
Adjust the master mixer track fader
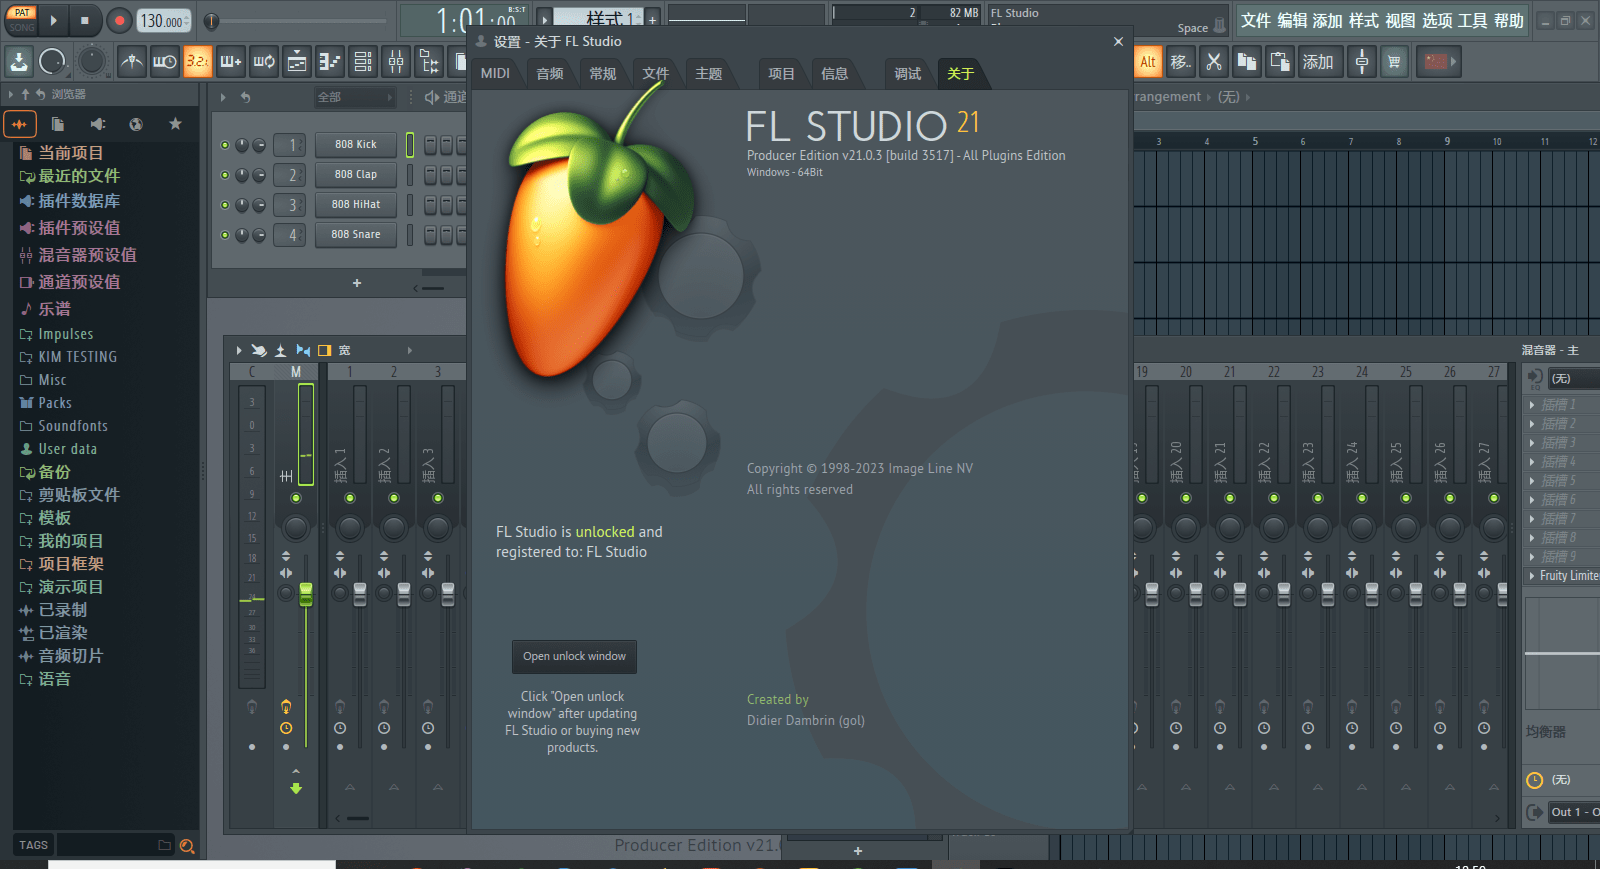(306, 594)
